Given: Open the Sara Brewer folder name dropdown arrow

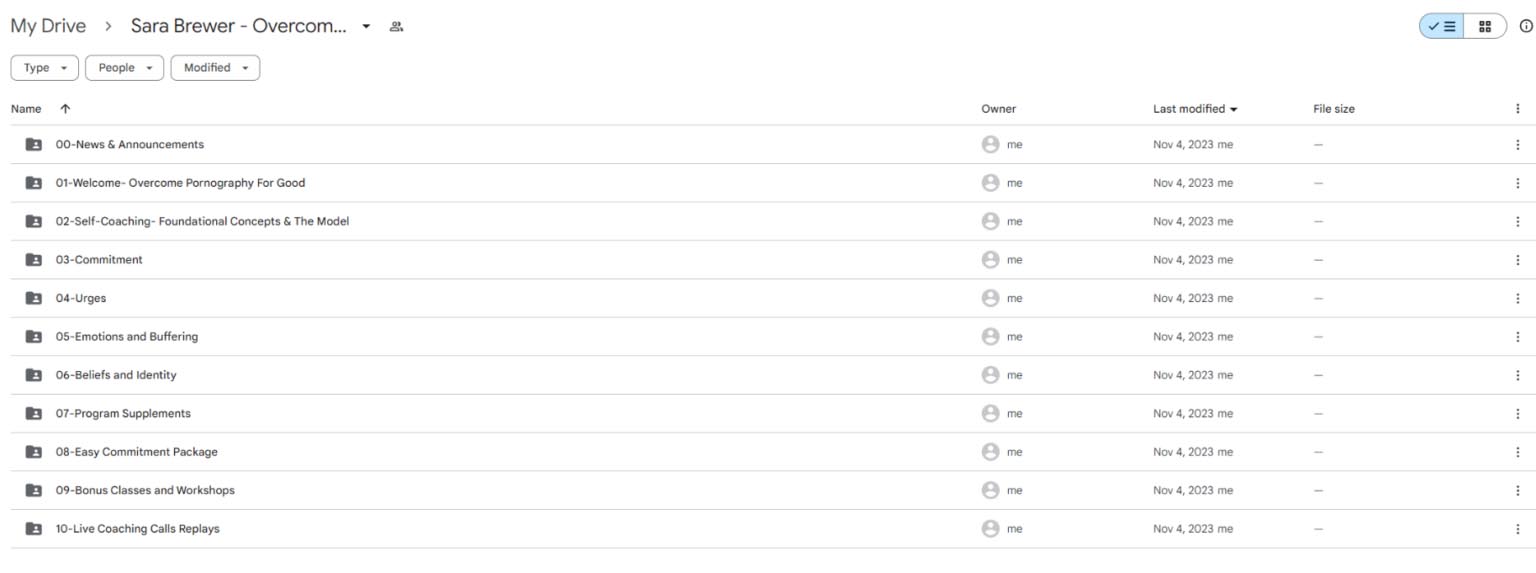Looking at the screenshot, I should click(x=366, y=26).
